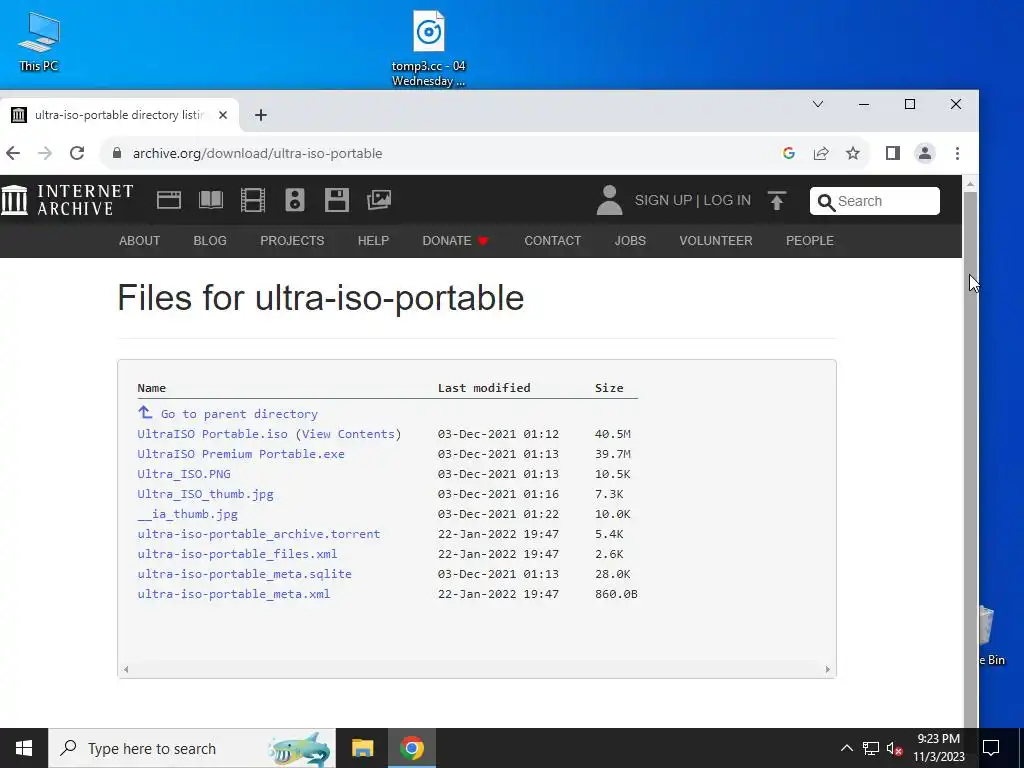1024x768 pixels.
Task: Open the Ultra_ISO.PNG file link
Action: (184, 473)
